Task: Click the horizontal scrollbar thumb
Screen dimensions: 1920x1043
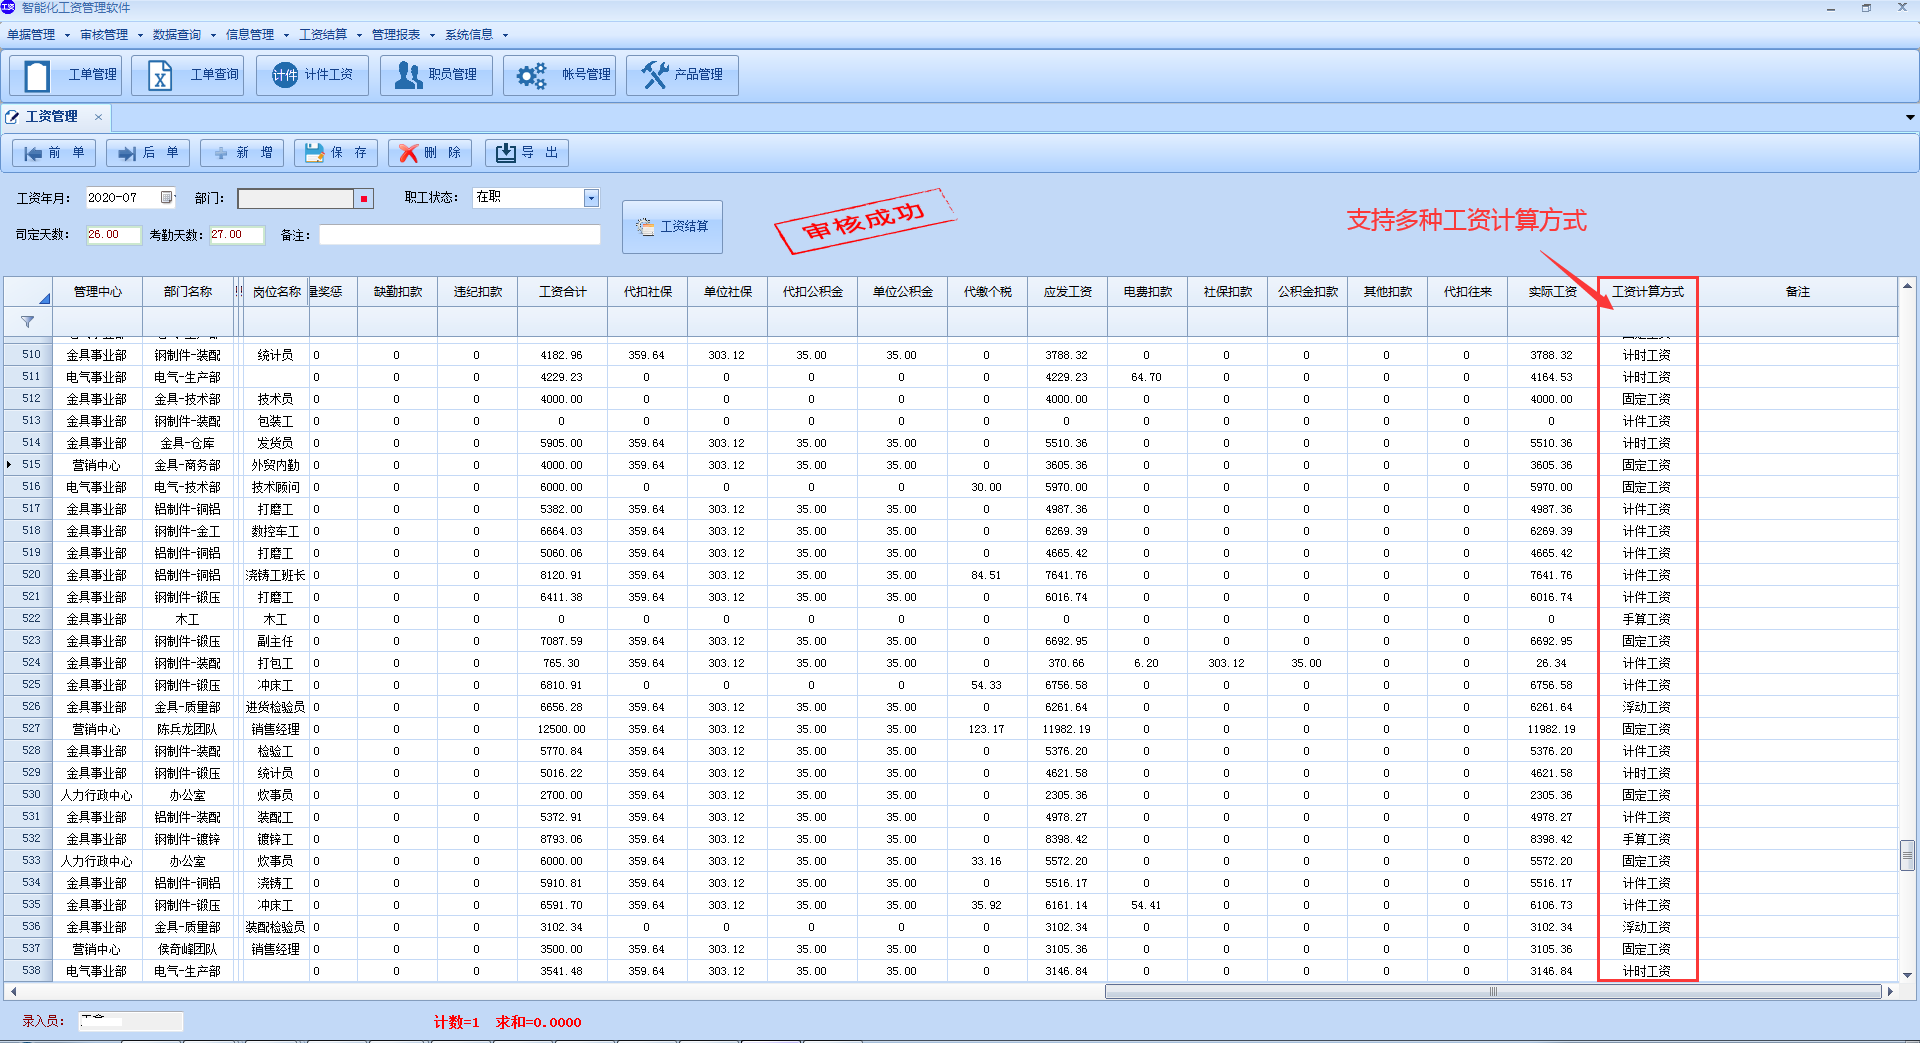Action: (1492, 992)
